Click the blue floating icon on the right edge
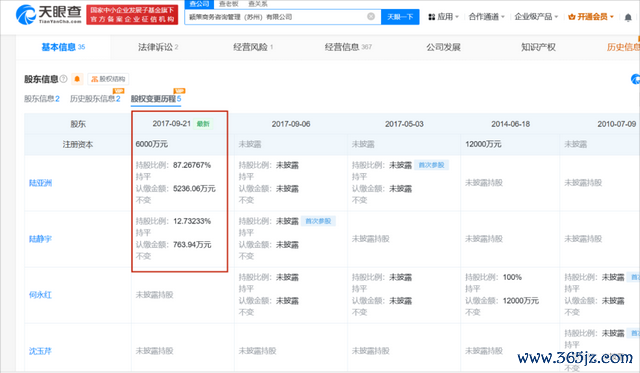This screenshot has height=373, width=640. (636, 79)
